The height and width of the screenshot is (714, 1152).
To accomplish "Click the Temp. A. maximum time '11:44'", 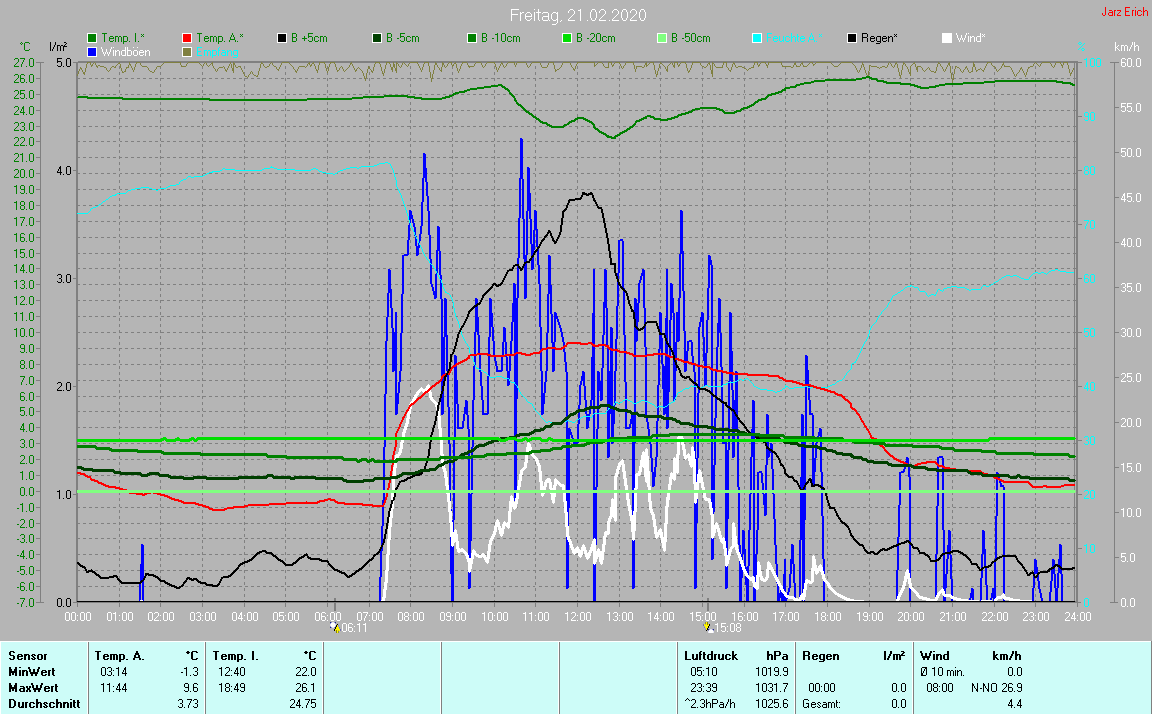I will [x=113, y=688].
